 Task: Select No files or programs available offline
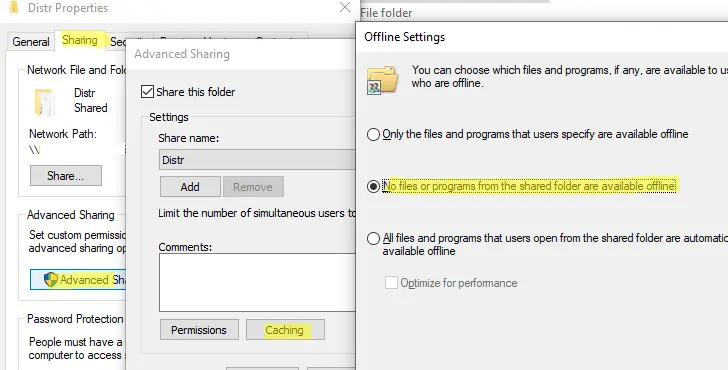(x=373, y=187)
